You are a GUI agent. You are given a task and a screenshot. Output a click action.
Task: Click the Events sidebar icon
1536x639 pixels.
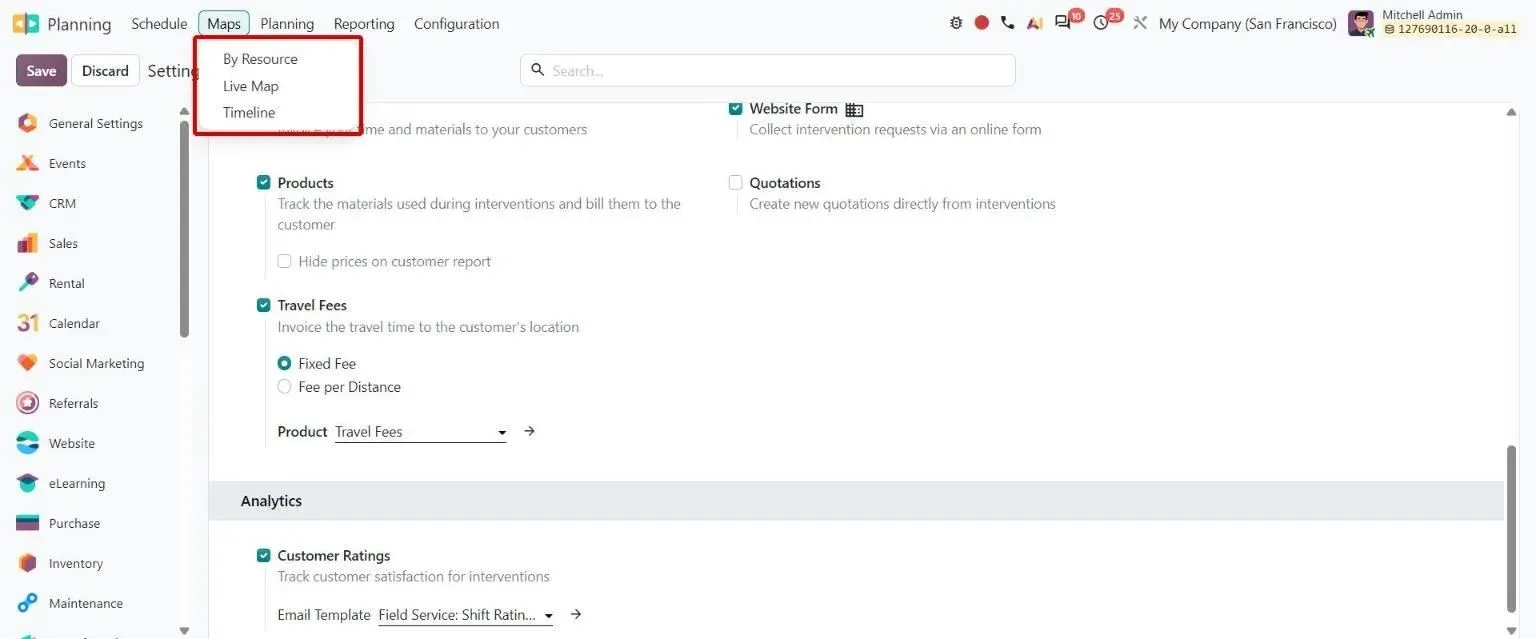pyautogui.click(x=28, y=164)
